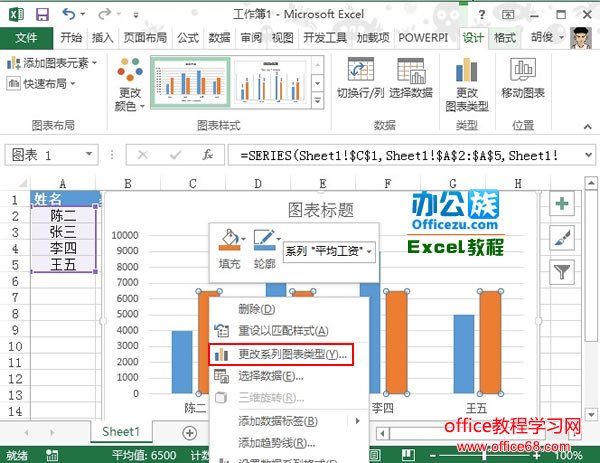
Task: Click Select Data (选择数据) ribbon icon
Action: 411,71
